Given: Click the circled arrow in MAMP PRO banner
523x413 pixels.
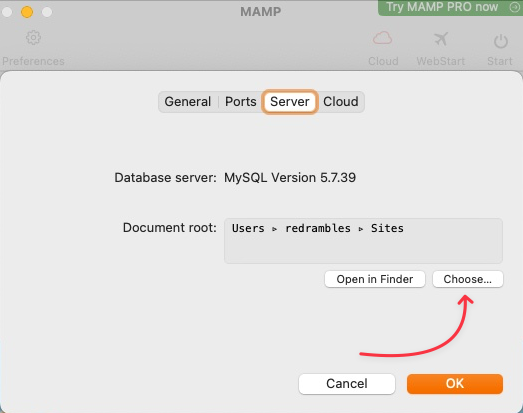Looking at the screenshot, I should [515, 7].
